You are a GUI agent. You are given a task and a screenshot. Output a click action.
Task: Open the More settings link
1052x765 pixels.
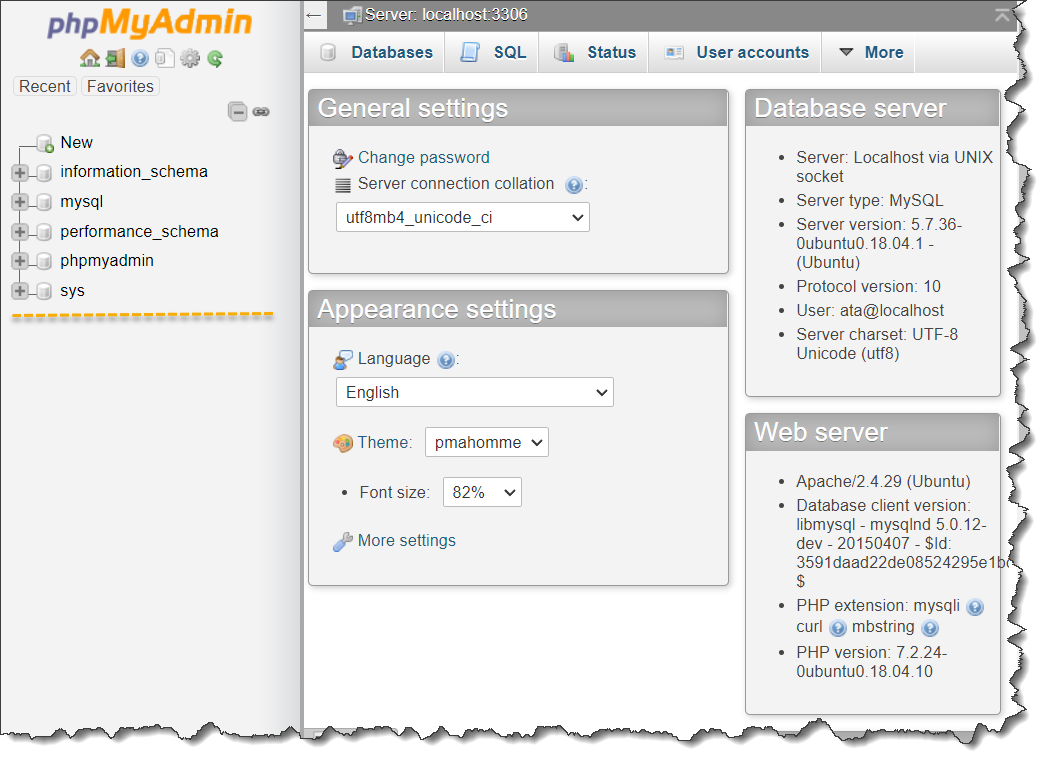pos(407,541)
